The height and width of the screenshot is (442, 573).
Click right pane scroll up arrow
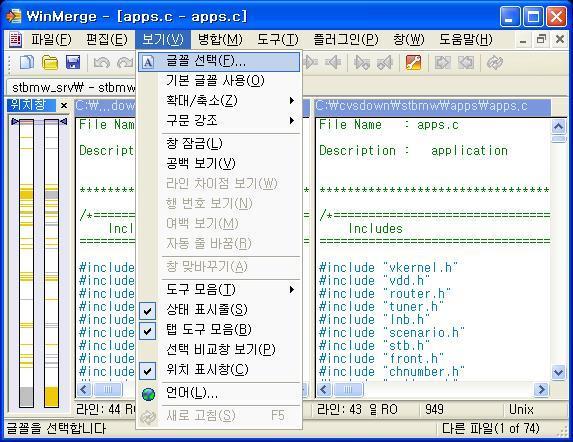(558, 127)
